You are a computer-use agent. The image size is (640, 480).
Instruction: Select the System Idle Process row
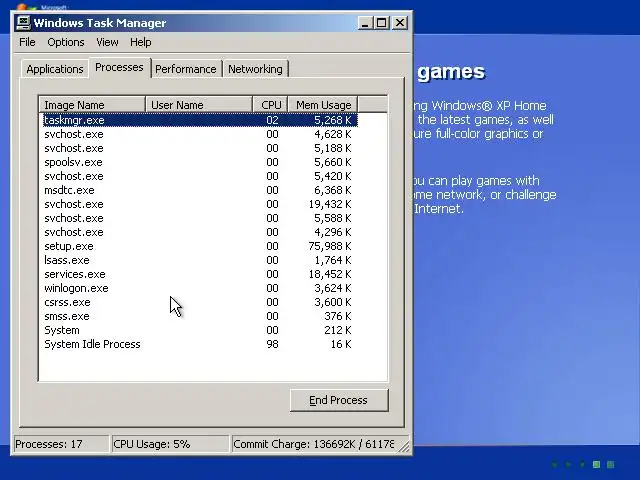pos(200,344)
